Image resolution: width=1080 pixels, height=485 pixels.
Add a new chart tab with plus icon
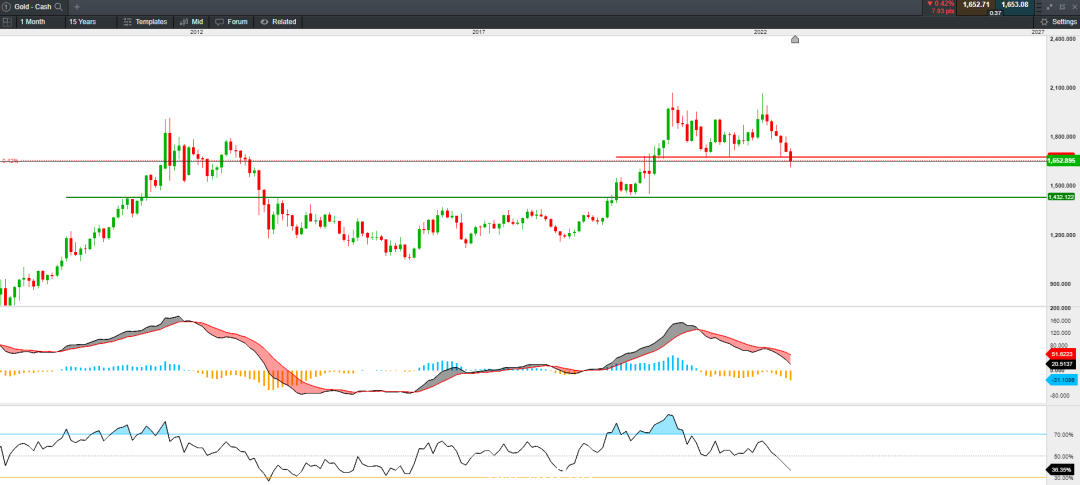coord(76,6)
